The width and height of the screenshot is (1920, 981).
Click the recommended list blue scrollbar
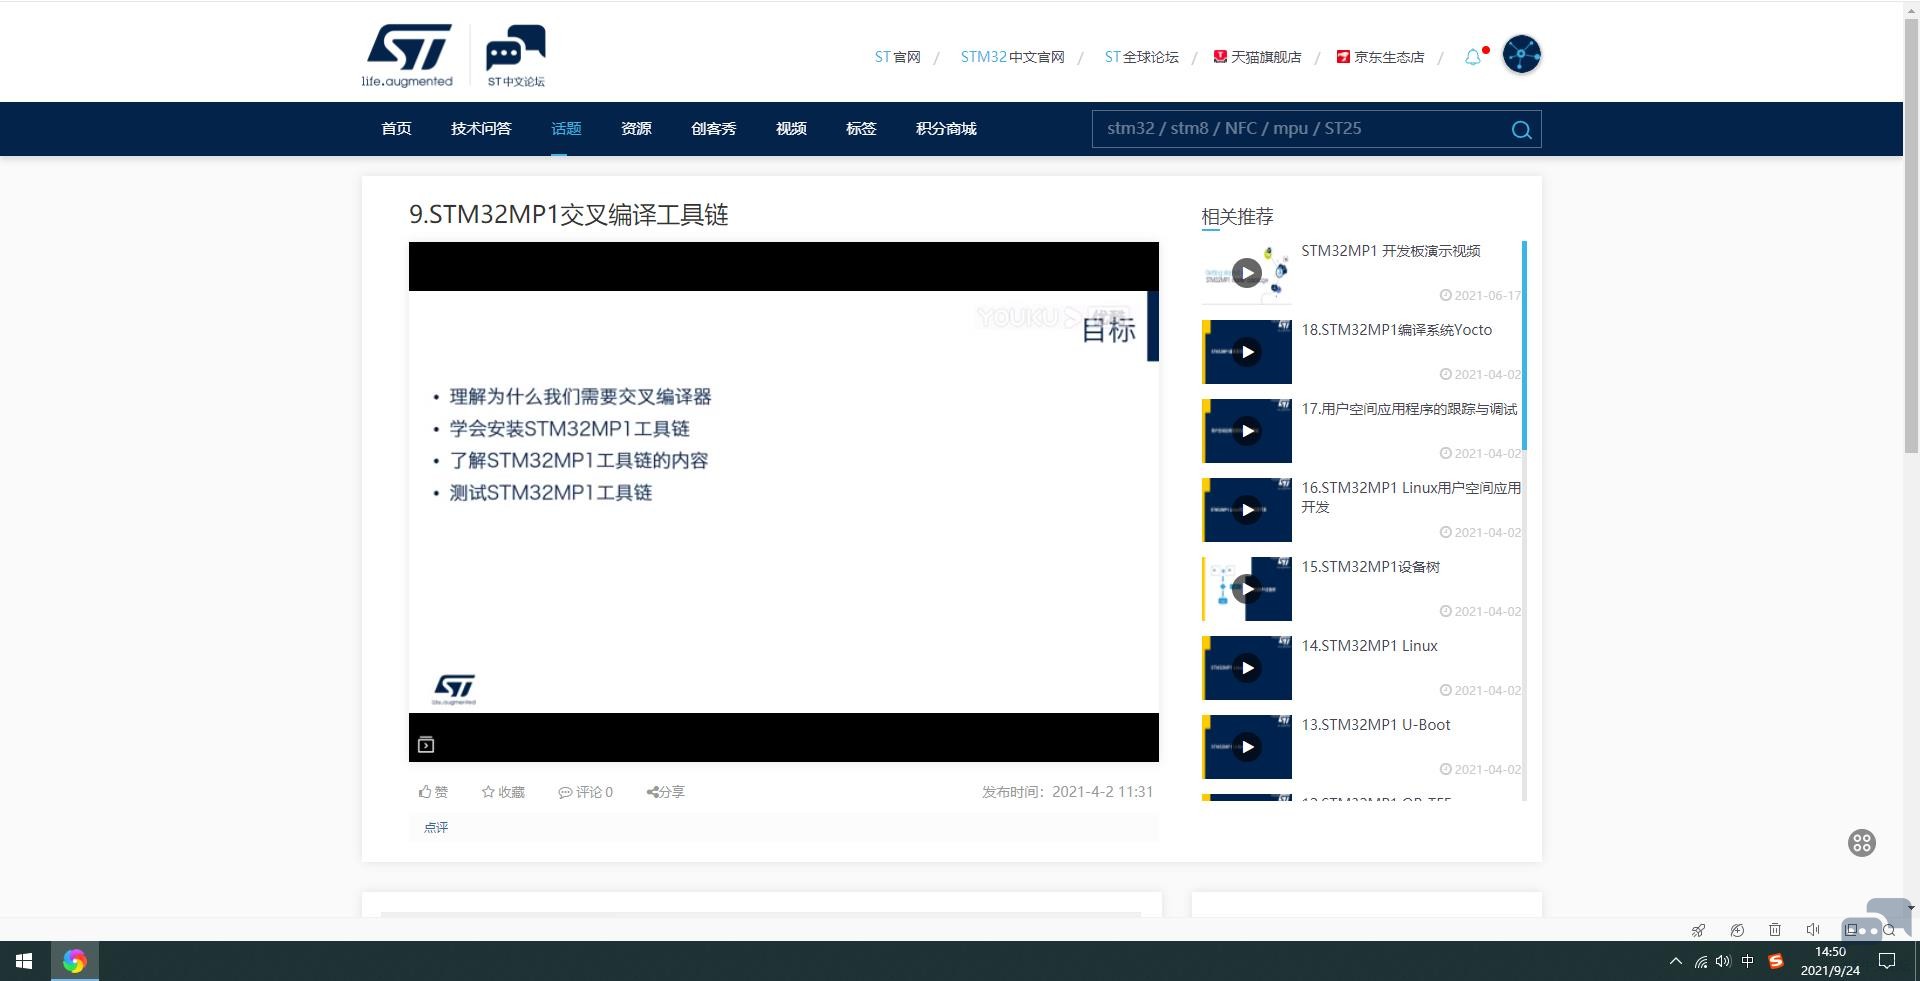pos(1524,345)
